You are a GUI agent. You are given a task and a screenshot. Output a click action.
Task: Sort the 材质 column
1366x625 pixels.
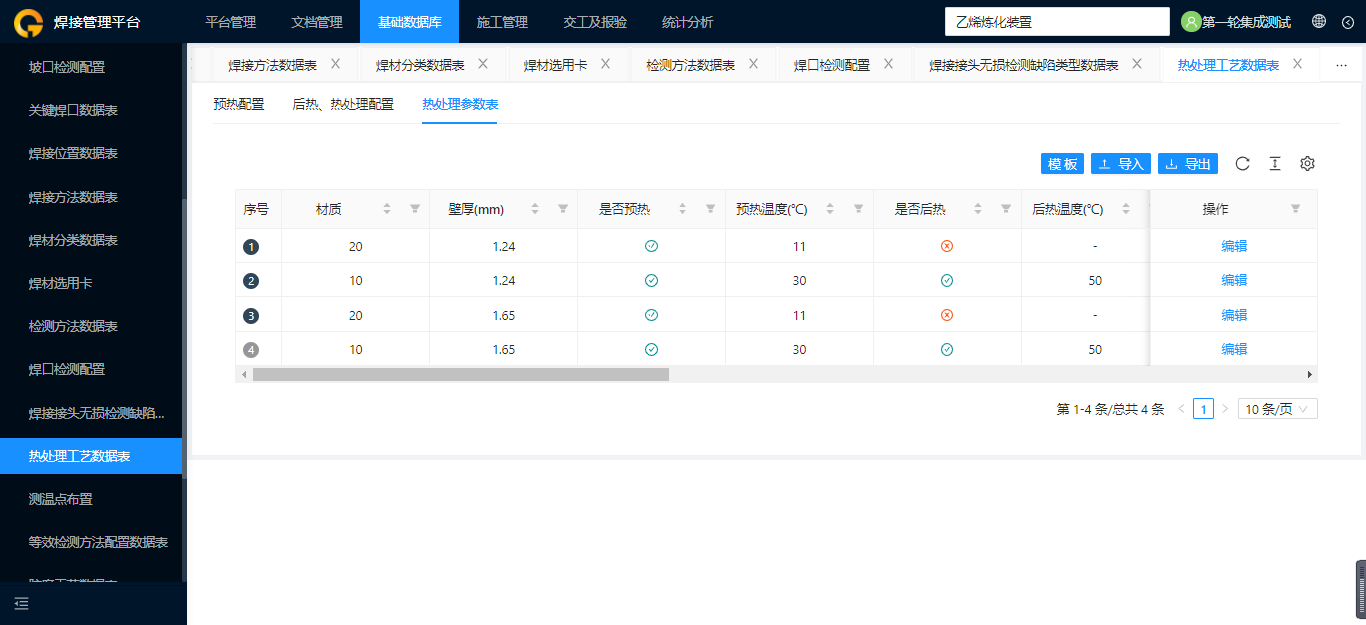tap(387, 209)
